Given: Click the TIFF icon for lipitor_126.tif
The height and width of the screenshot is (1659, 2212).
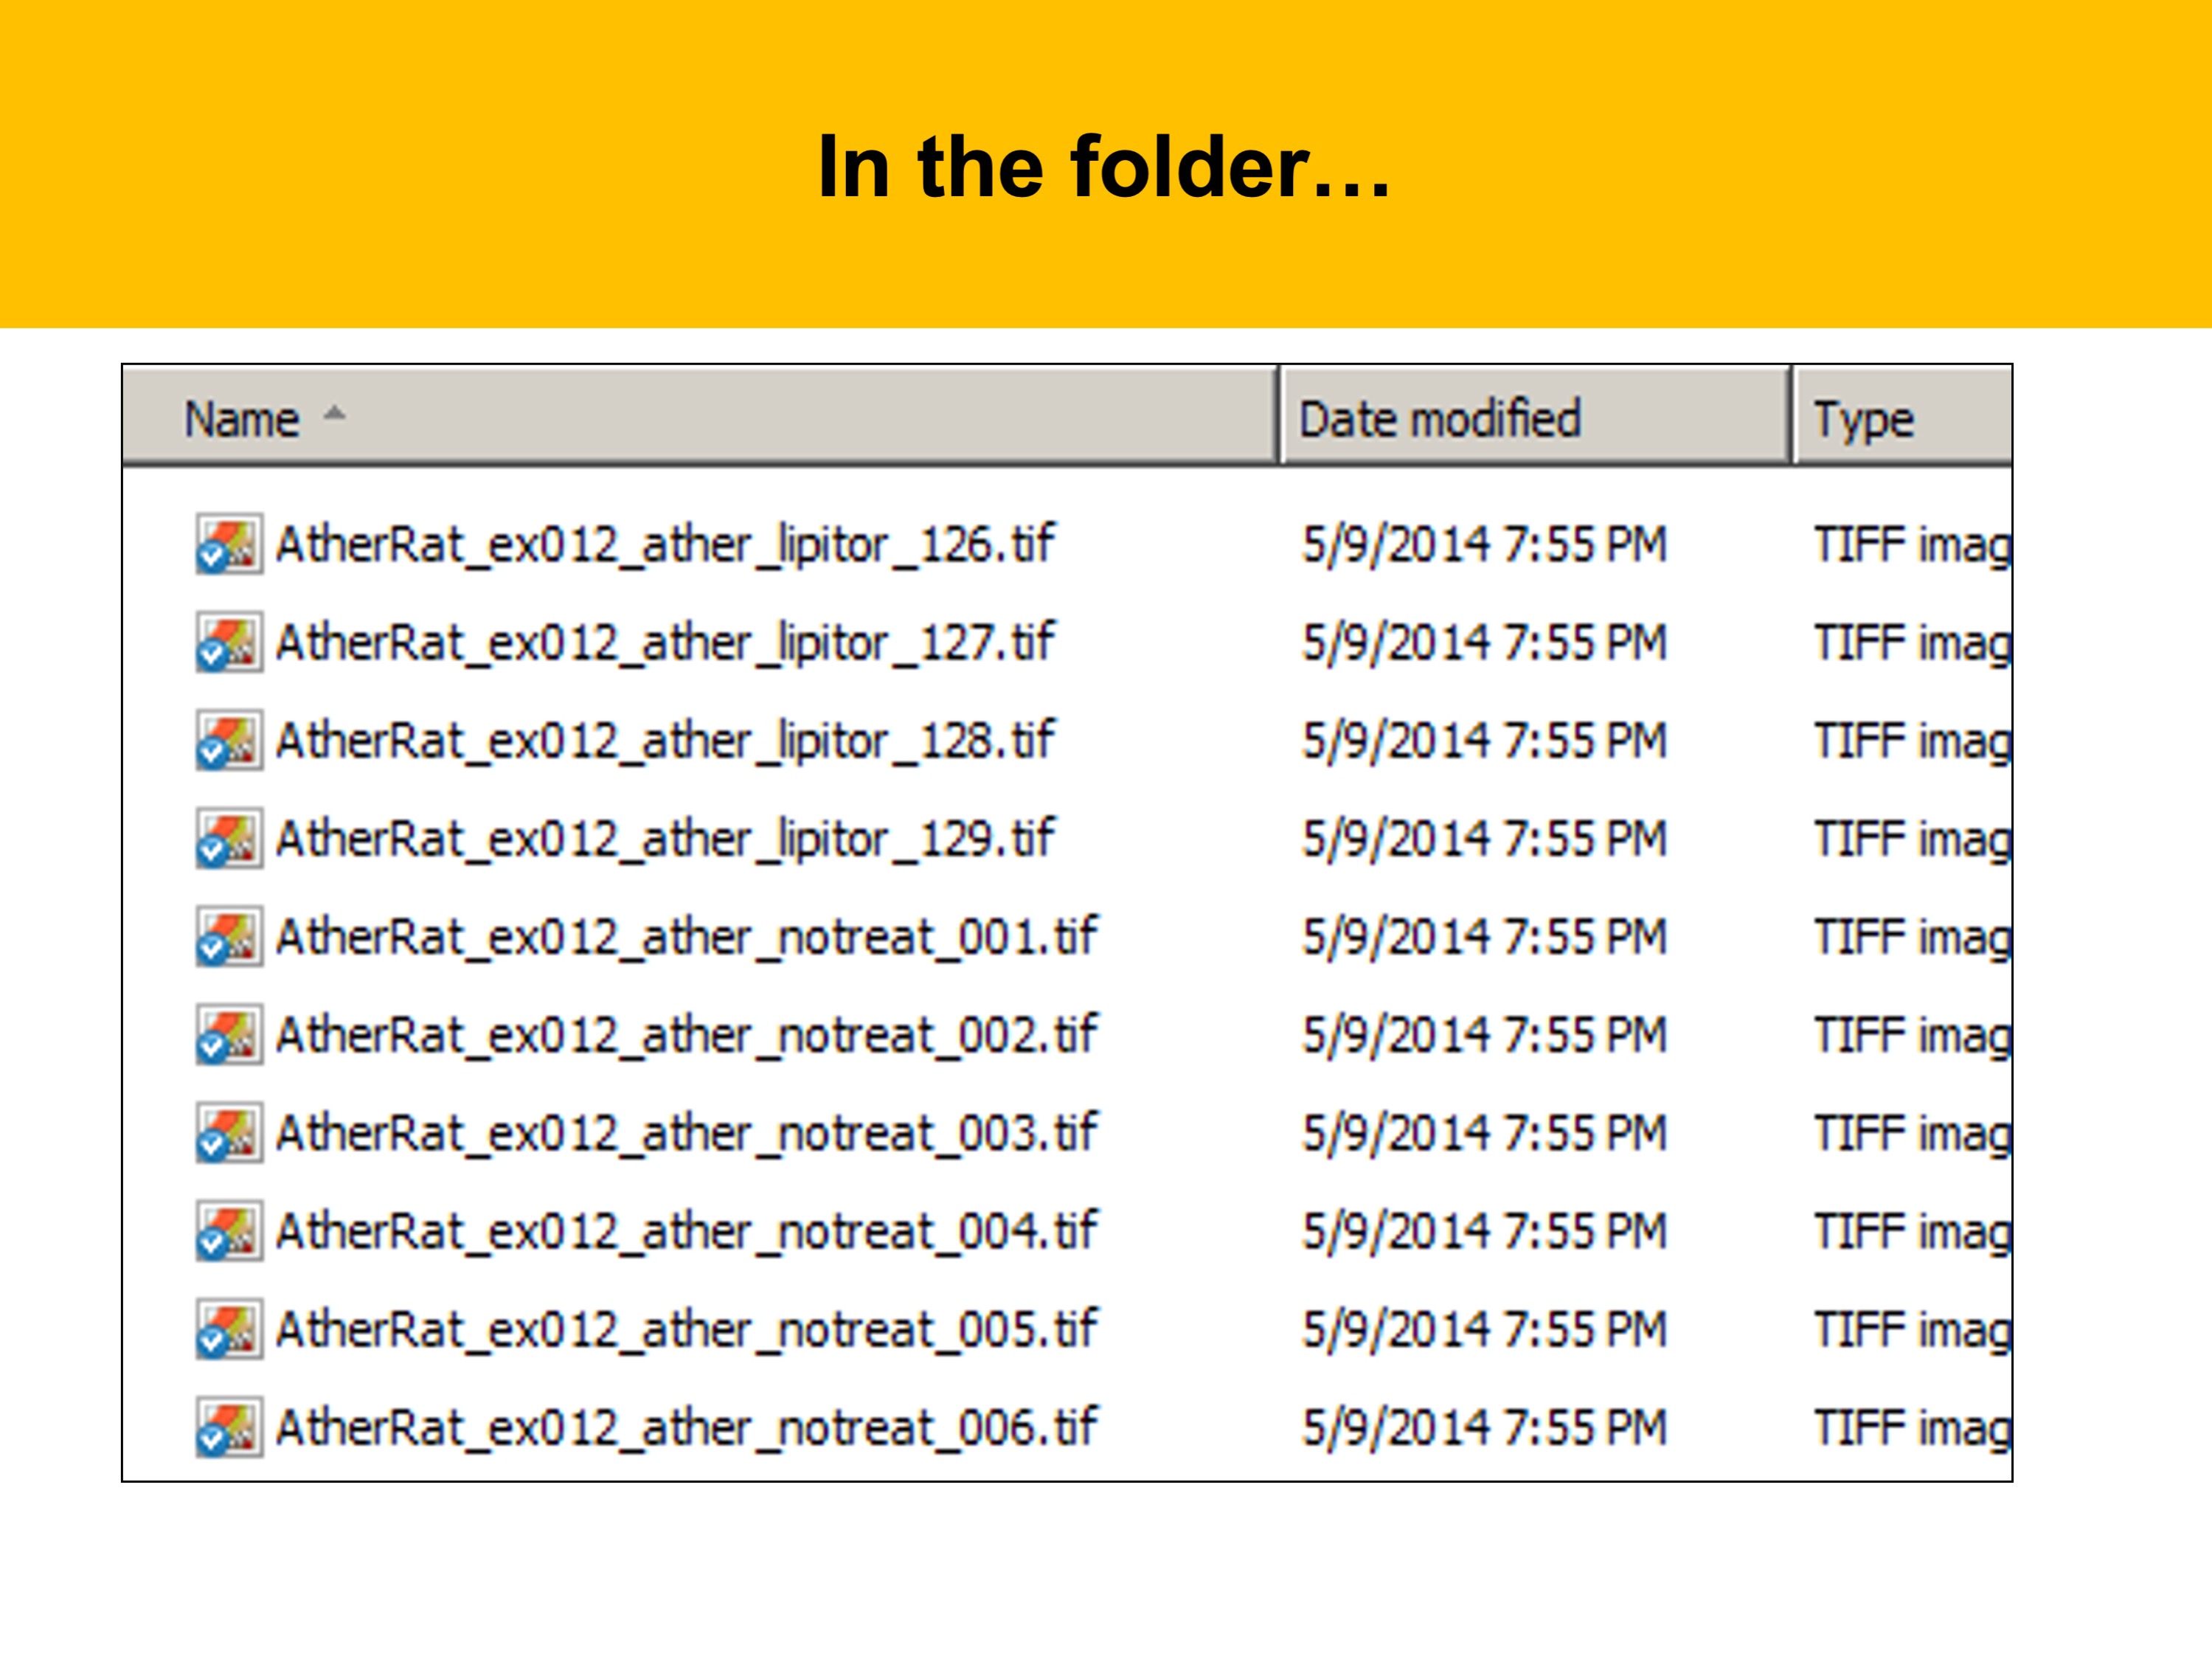Looking at the screenshot, I should [x=229, y=545].
